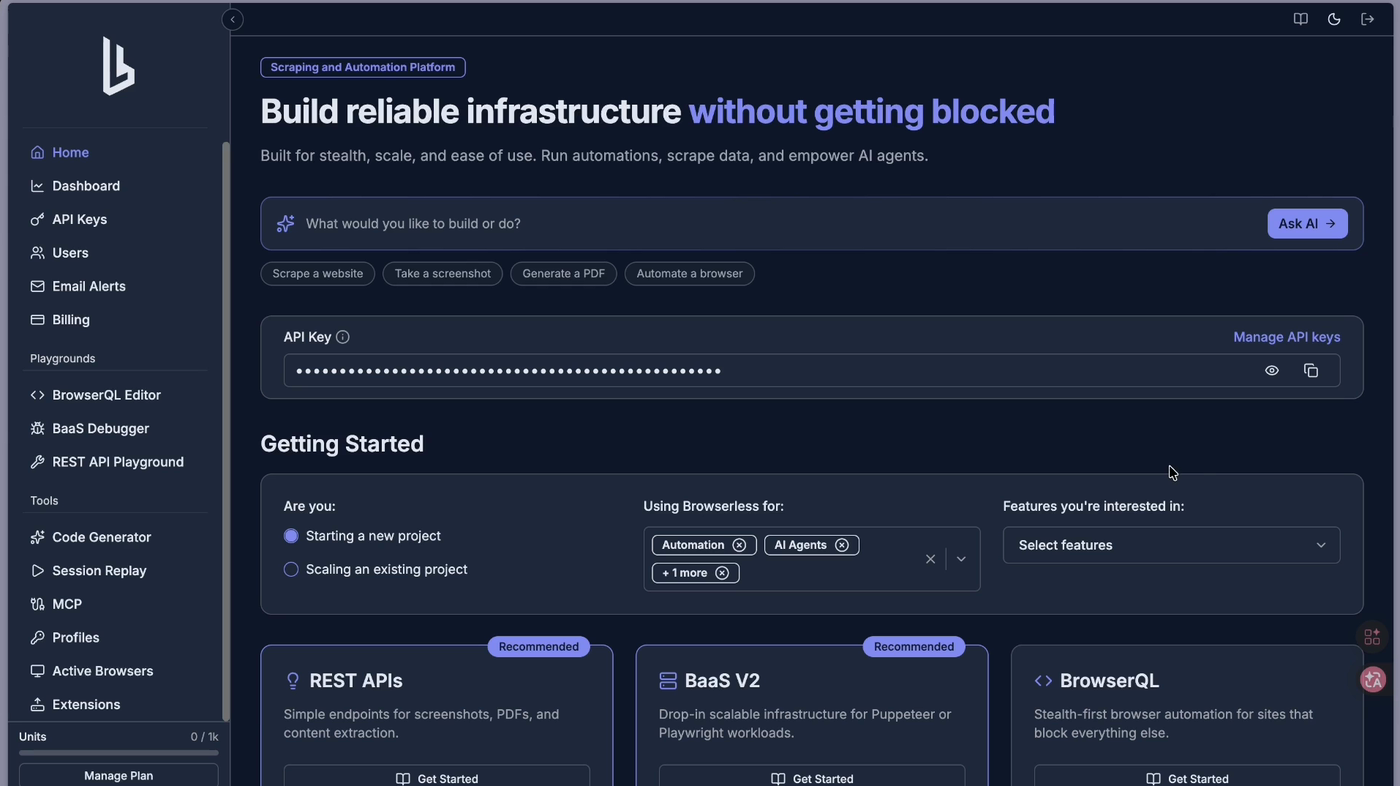Click the Manage Plan button

(x=118, y=775)
